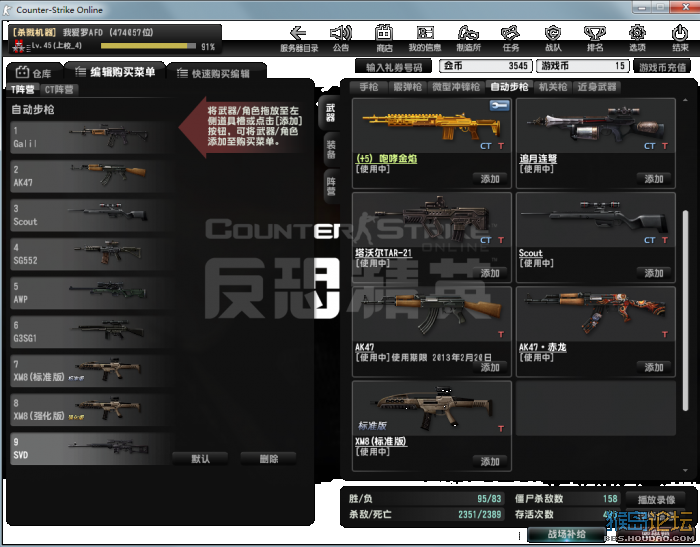The height and width of the screenshot is (547, 700).
Task: Add the golden (+5) rifle to menu
Action: 490,179
